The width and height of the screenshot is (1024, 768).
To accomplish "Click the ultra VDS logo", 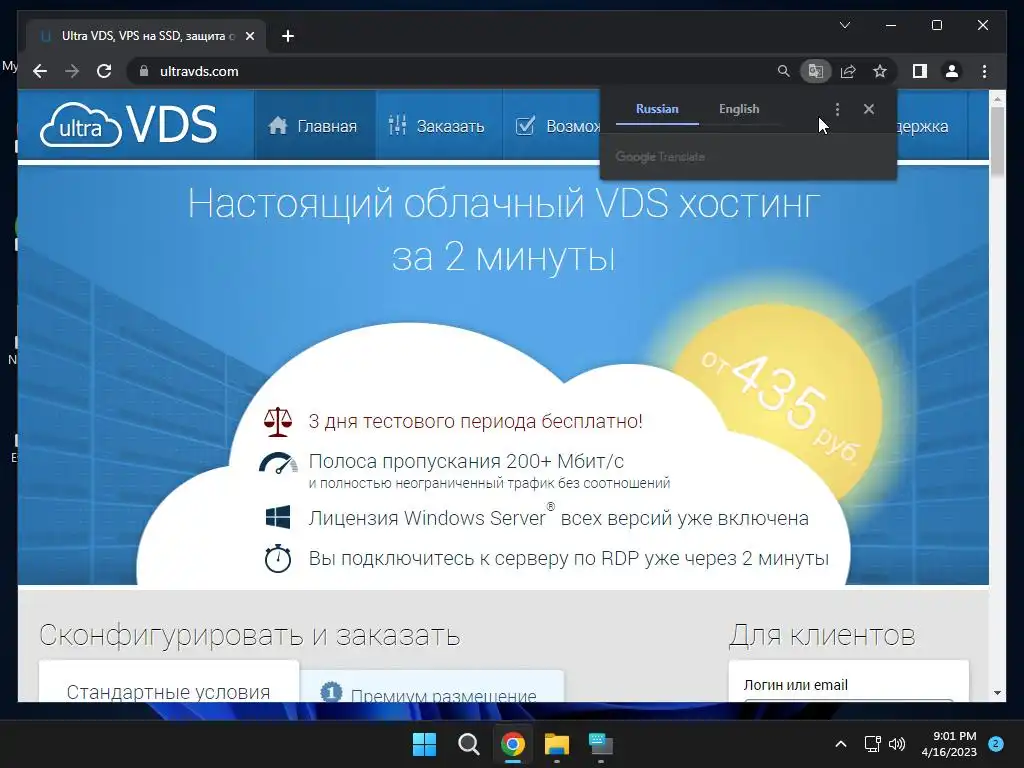I will (128, 124).
